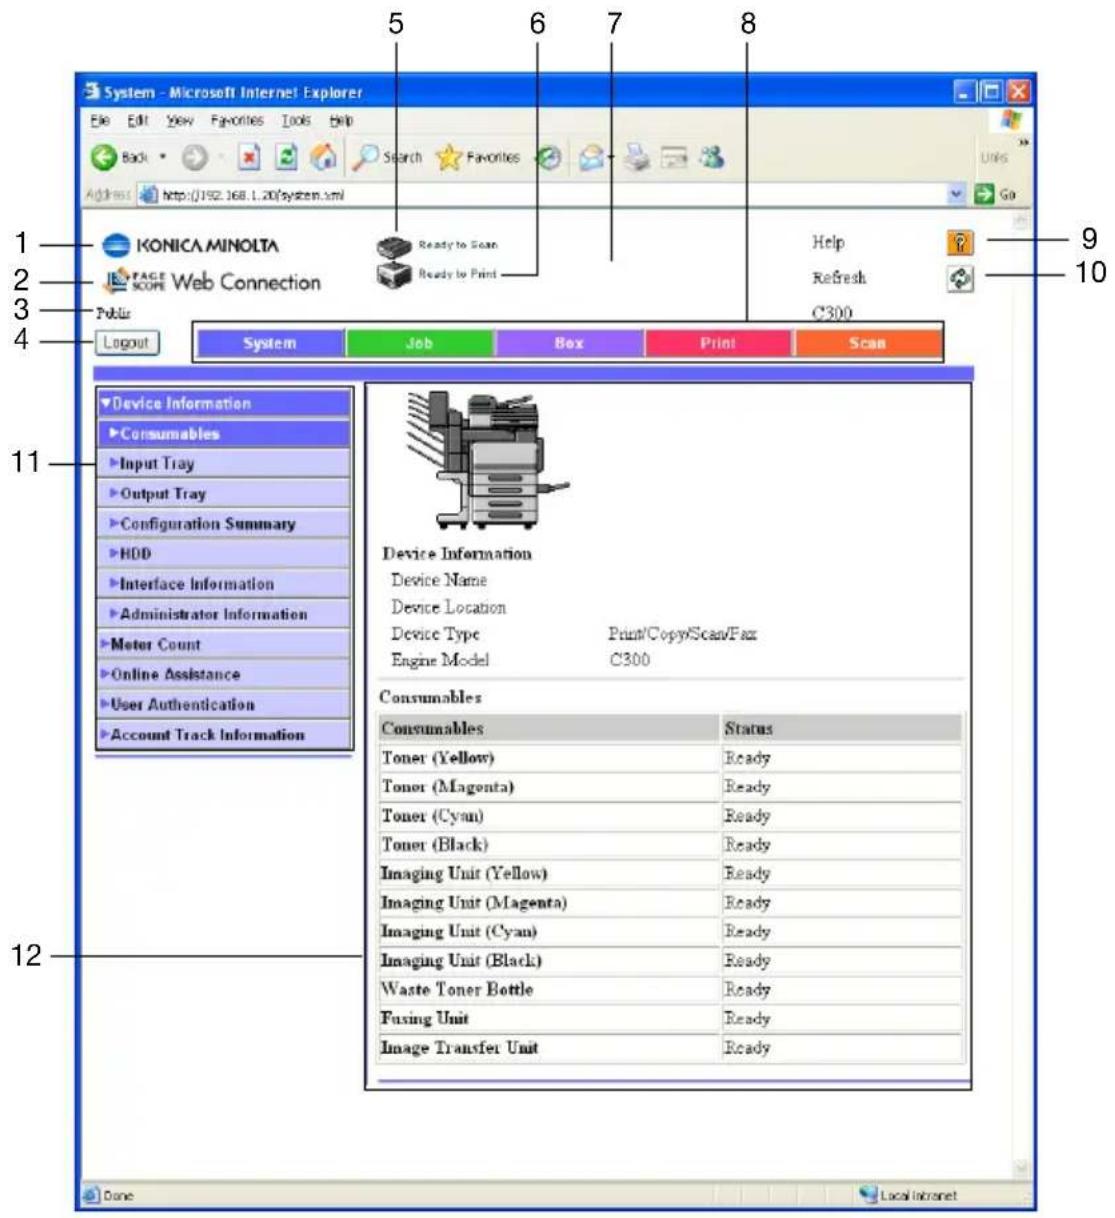Open the Edit menu
This screenshot has height=1218, width=1115.
click(x=138, y=121)
